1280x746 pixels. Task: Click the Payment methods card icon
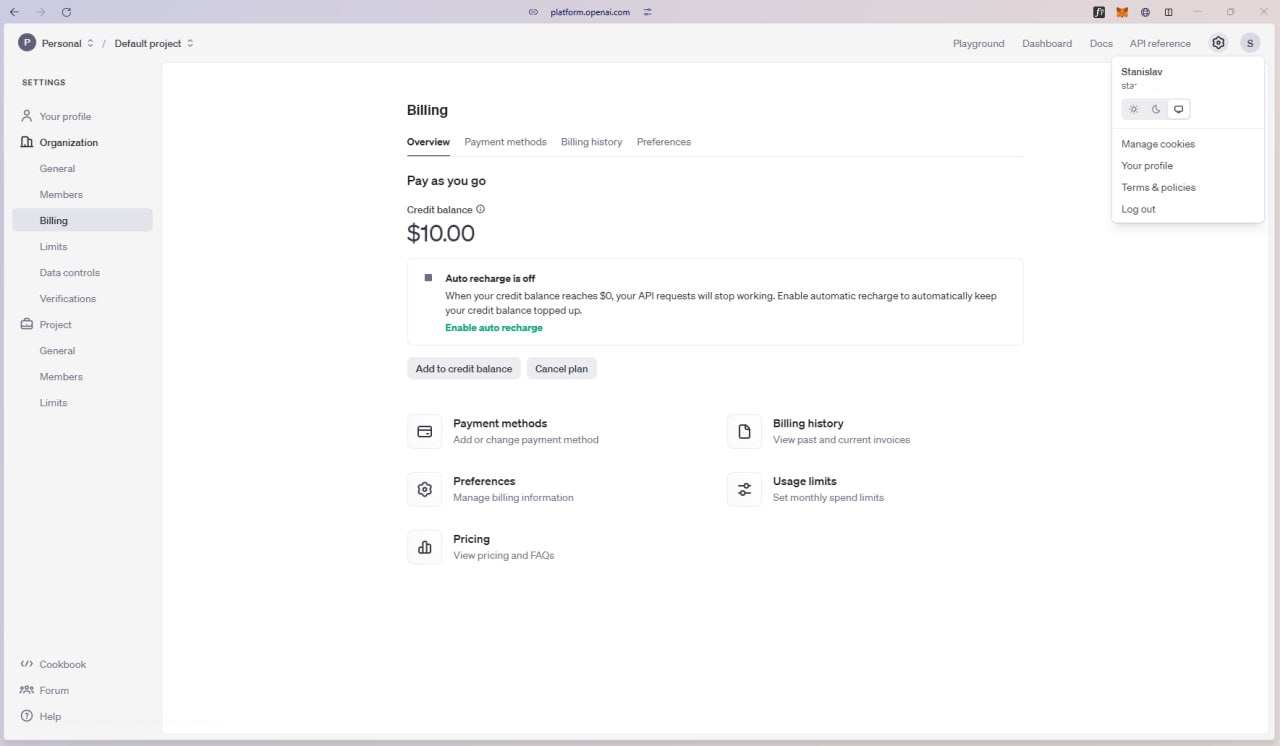(424, 432)
